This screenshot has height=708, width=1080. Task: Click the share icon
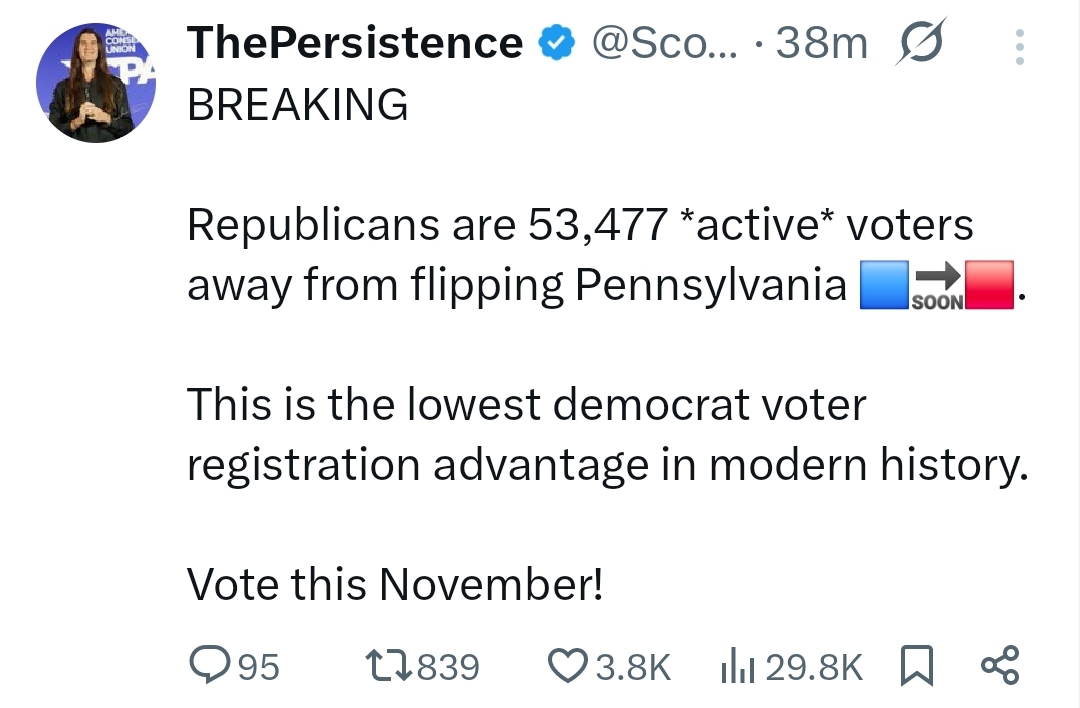(1000, 665)
